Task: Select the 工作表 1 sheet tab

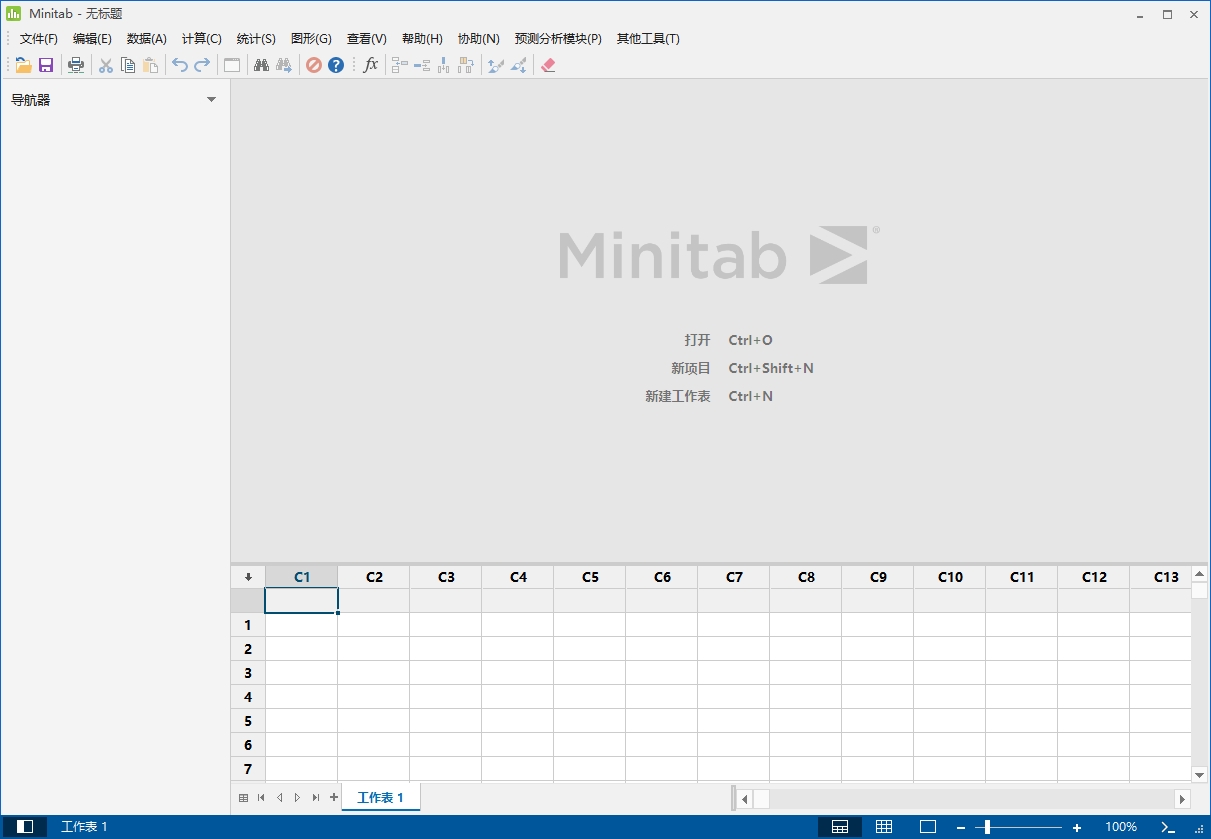Action: click(381, 797)
